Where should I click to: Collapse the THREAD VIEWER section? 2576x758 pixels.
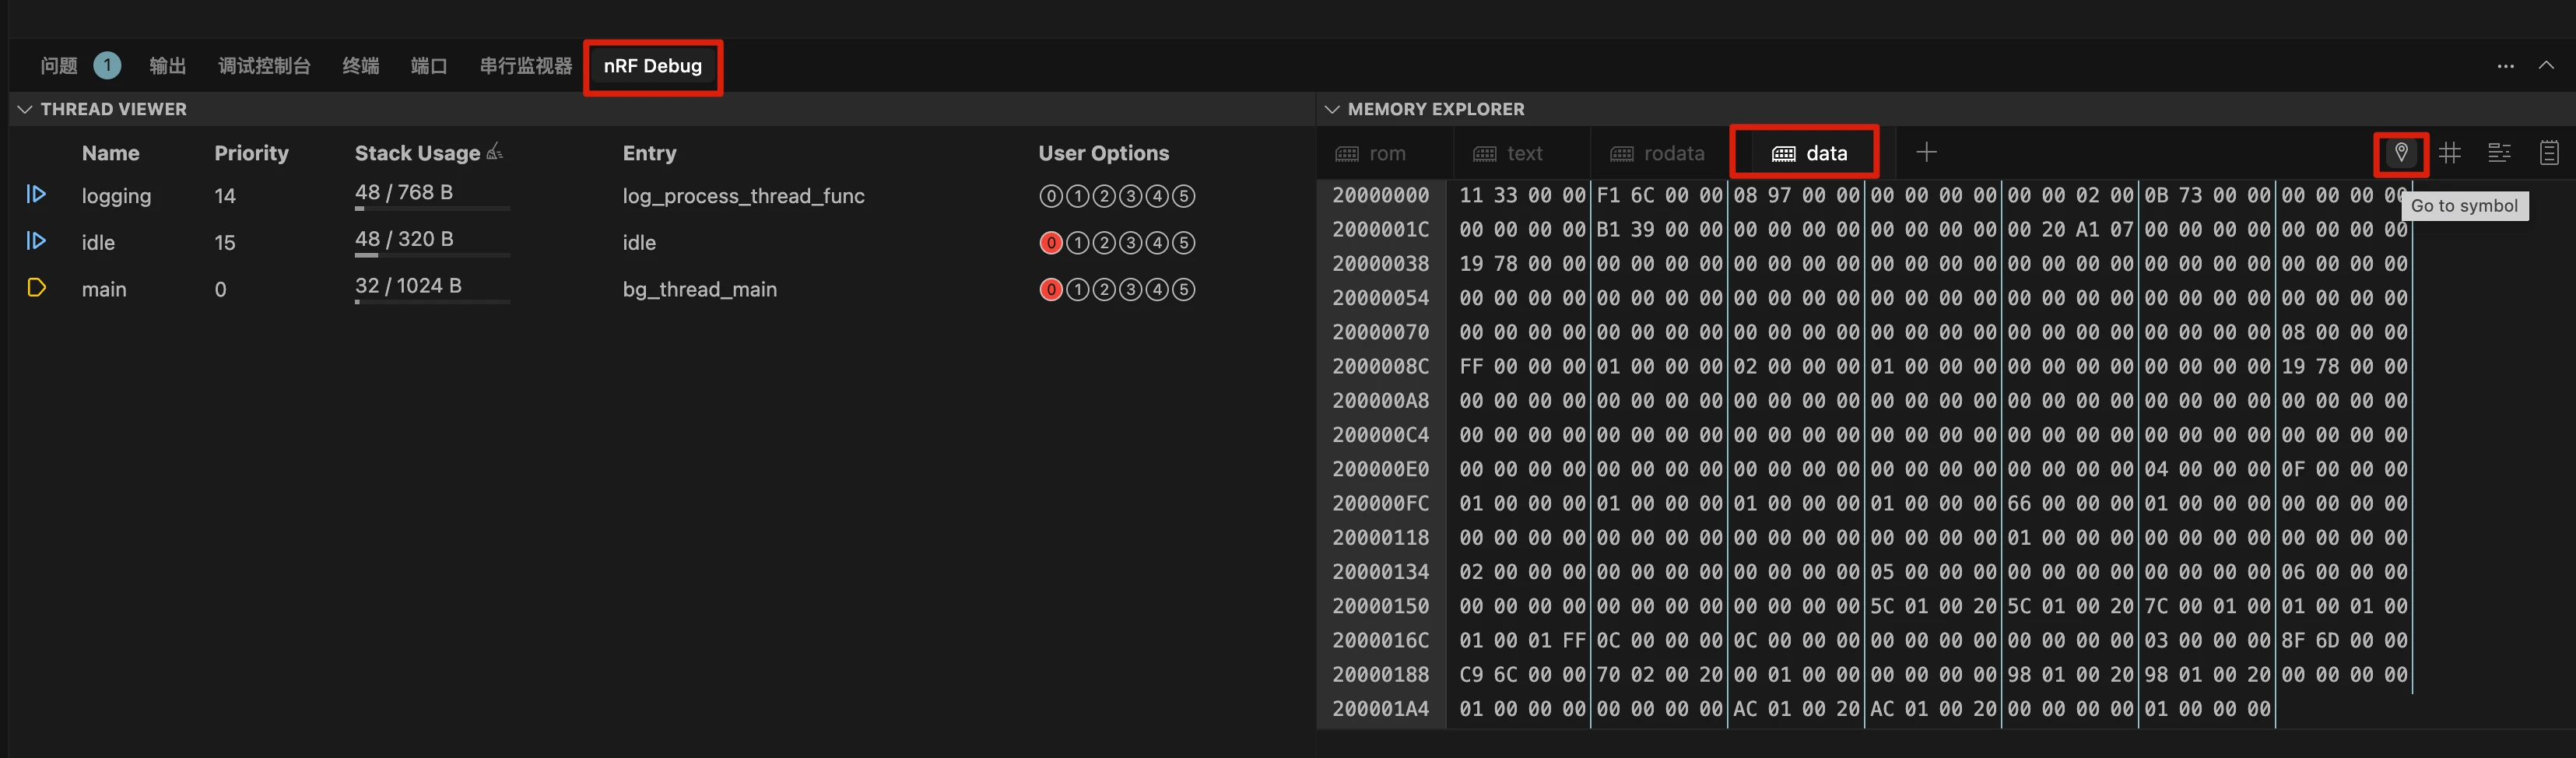click(25, 109)
